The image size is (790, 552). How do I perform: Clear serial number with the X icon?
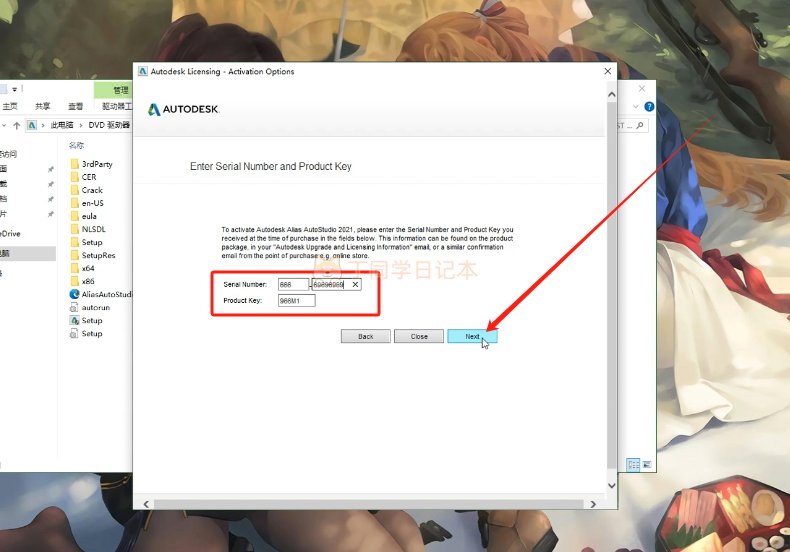pos(355,285)
